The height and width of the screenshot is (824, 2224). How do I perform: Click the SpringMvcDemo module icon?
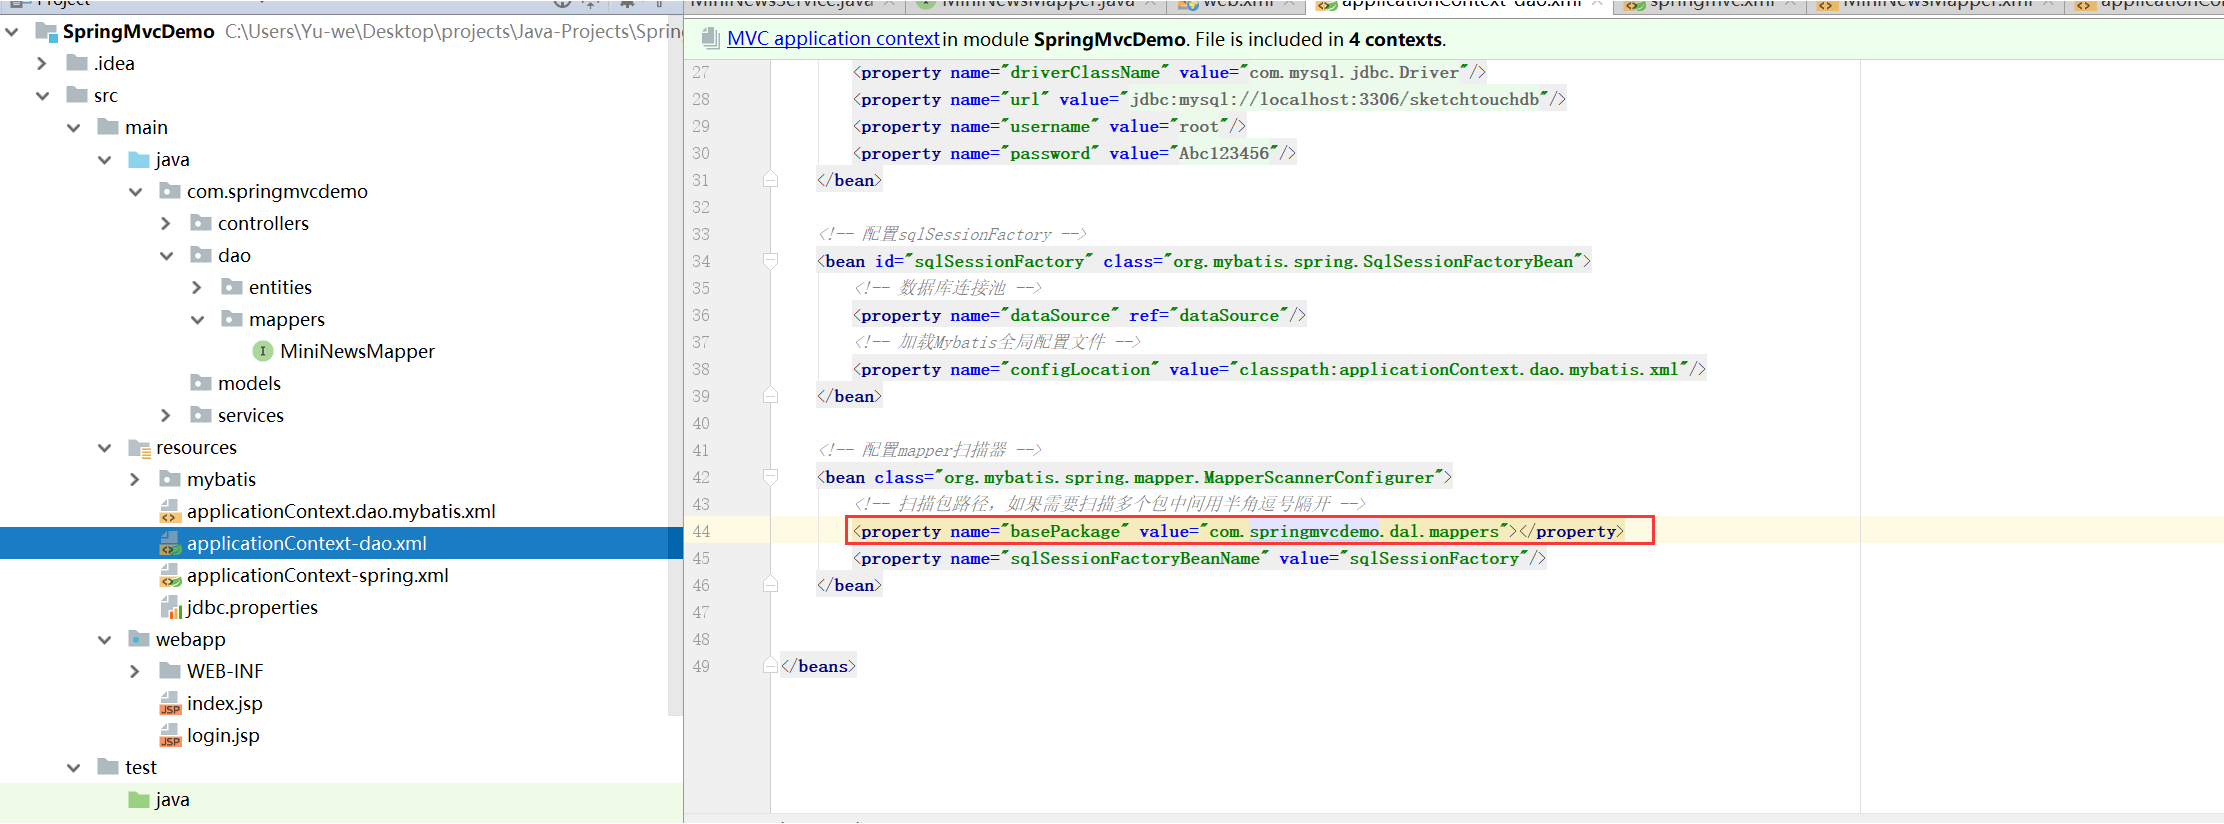(x=46, y=31)
